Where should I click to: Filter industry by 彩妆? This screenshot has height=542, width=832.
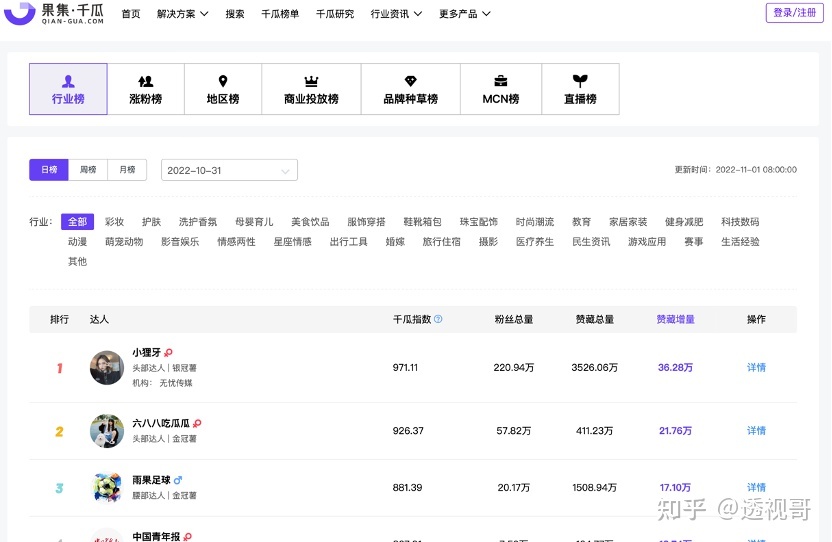coord(115,222)
